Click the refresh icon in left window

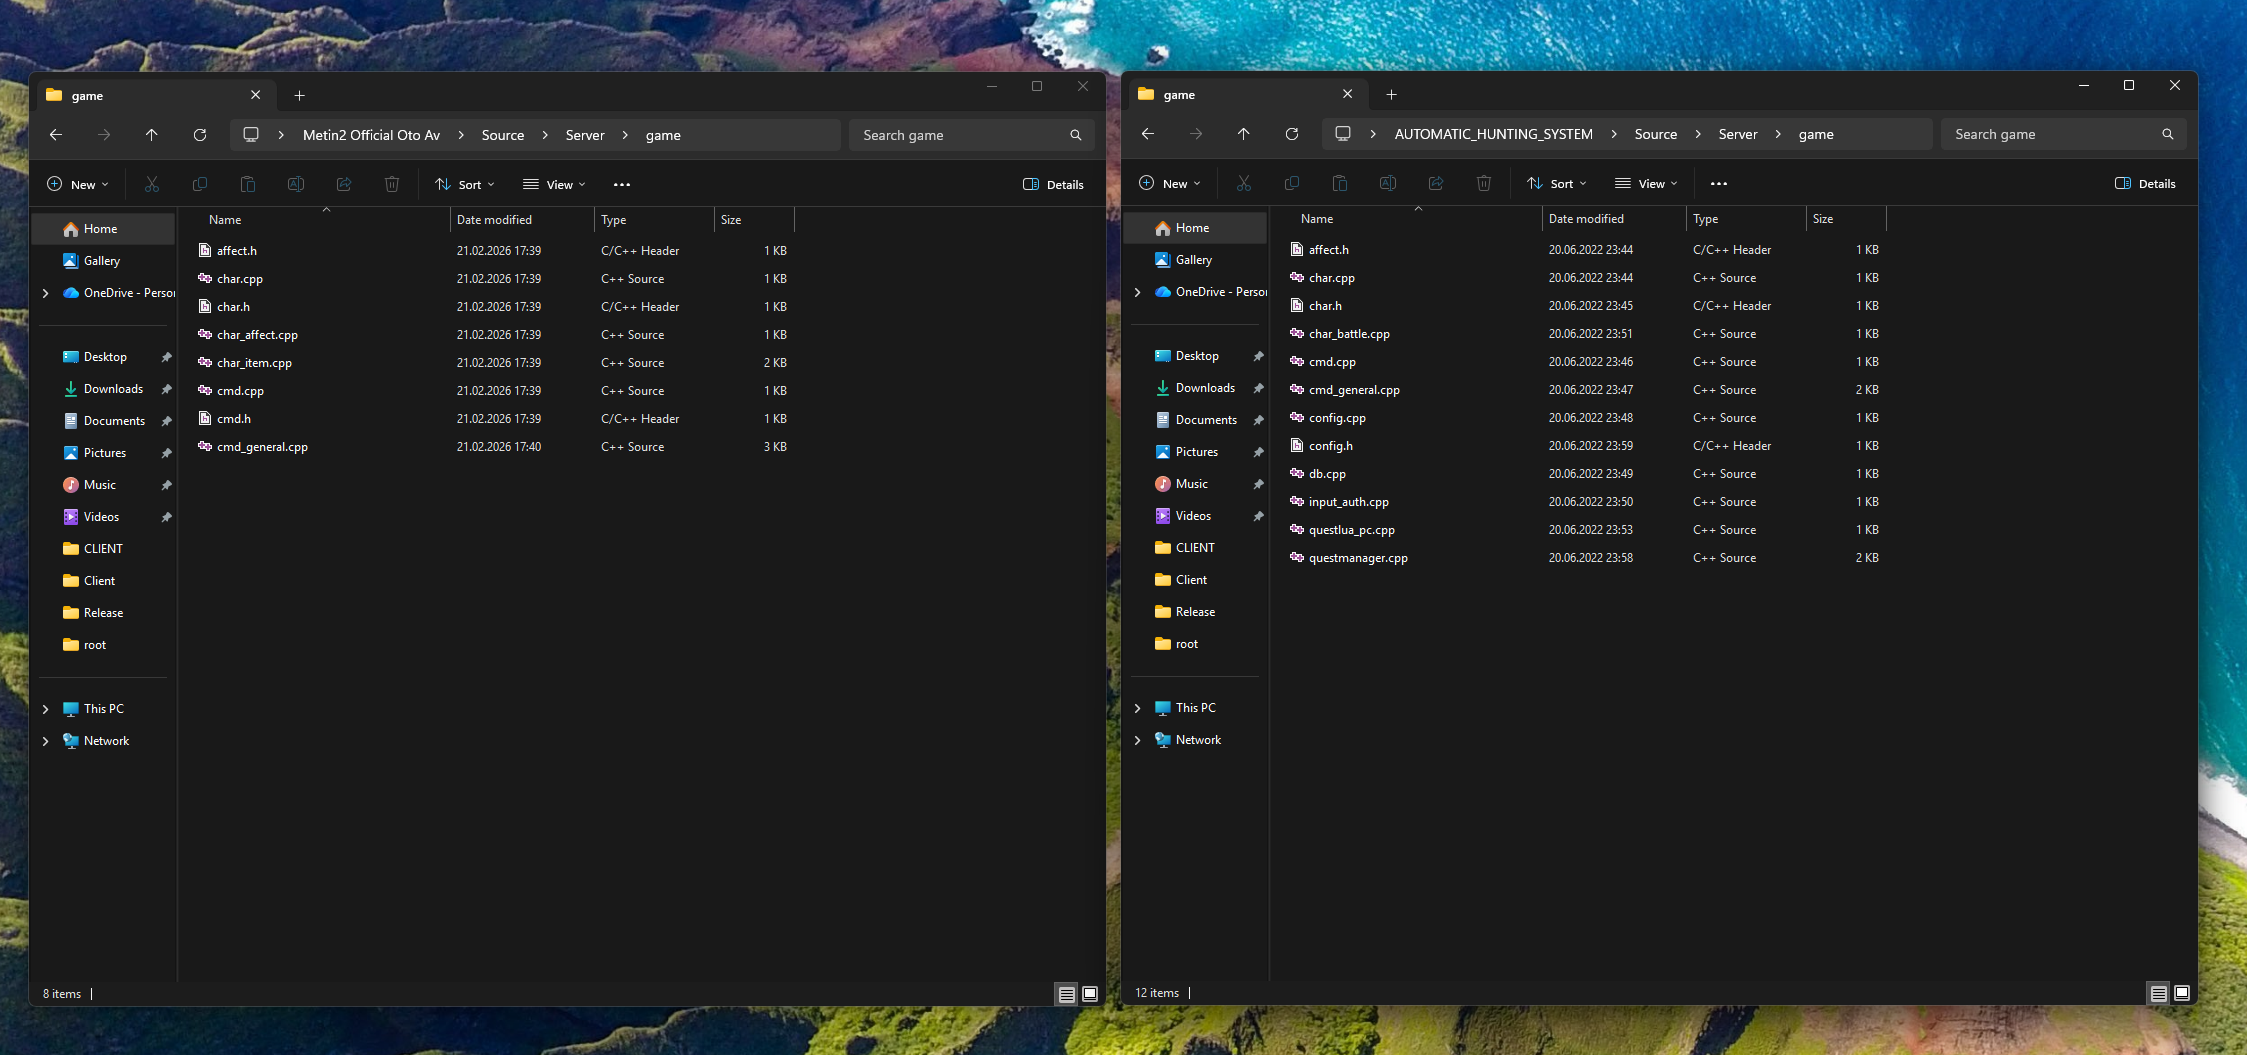click(x=200, y=135)
